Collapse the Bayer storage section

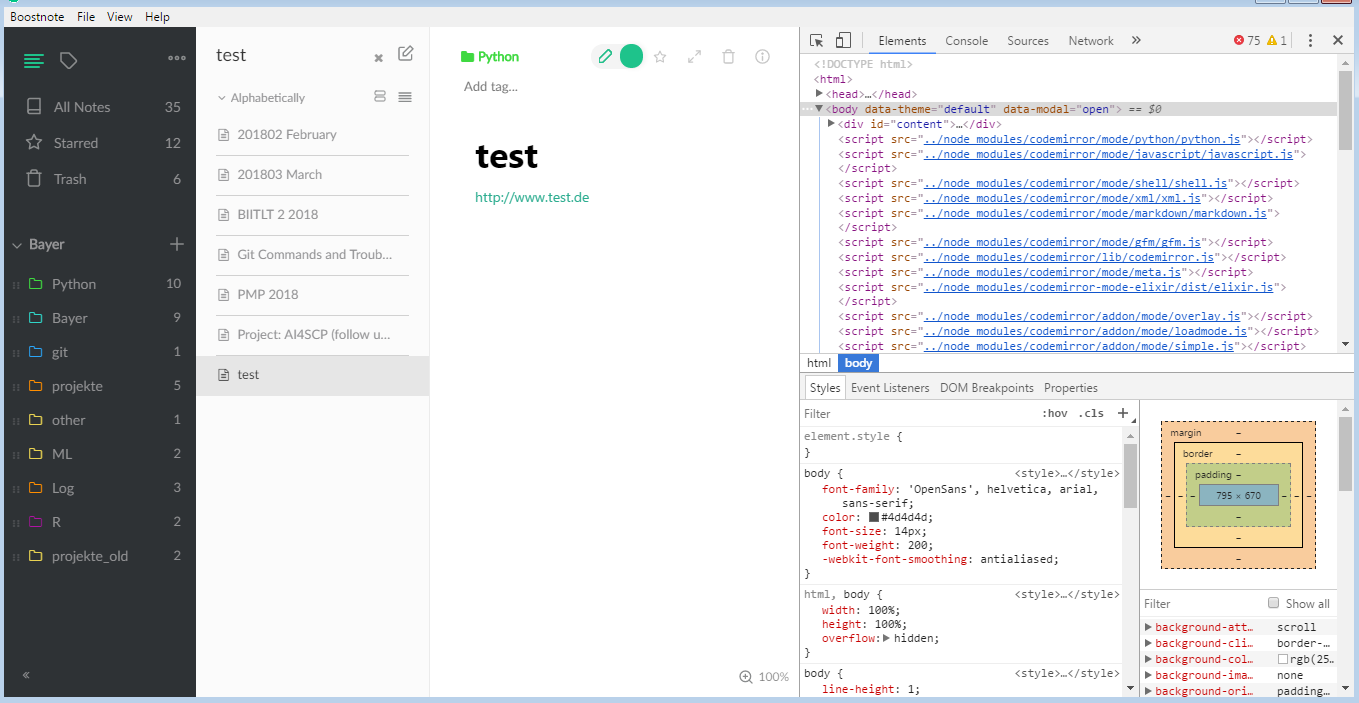(x=17, y=245)
